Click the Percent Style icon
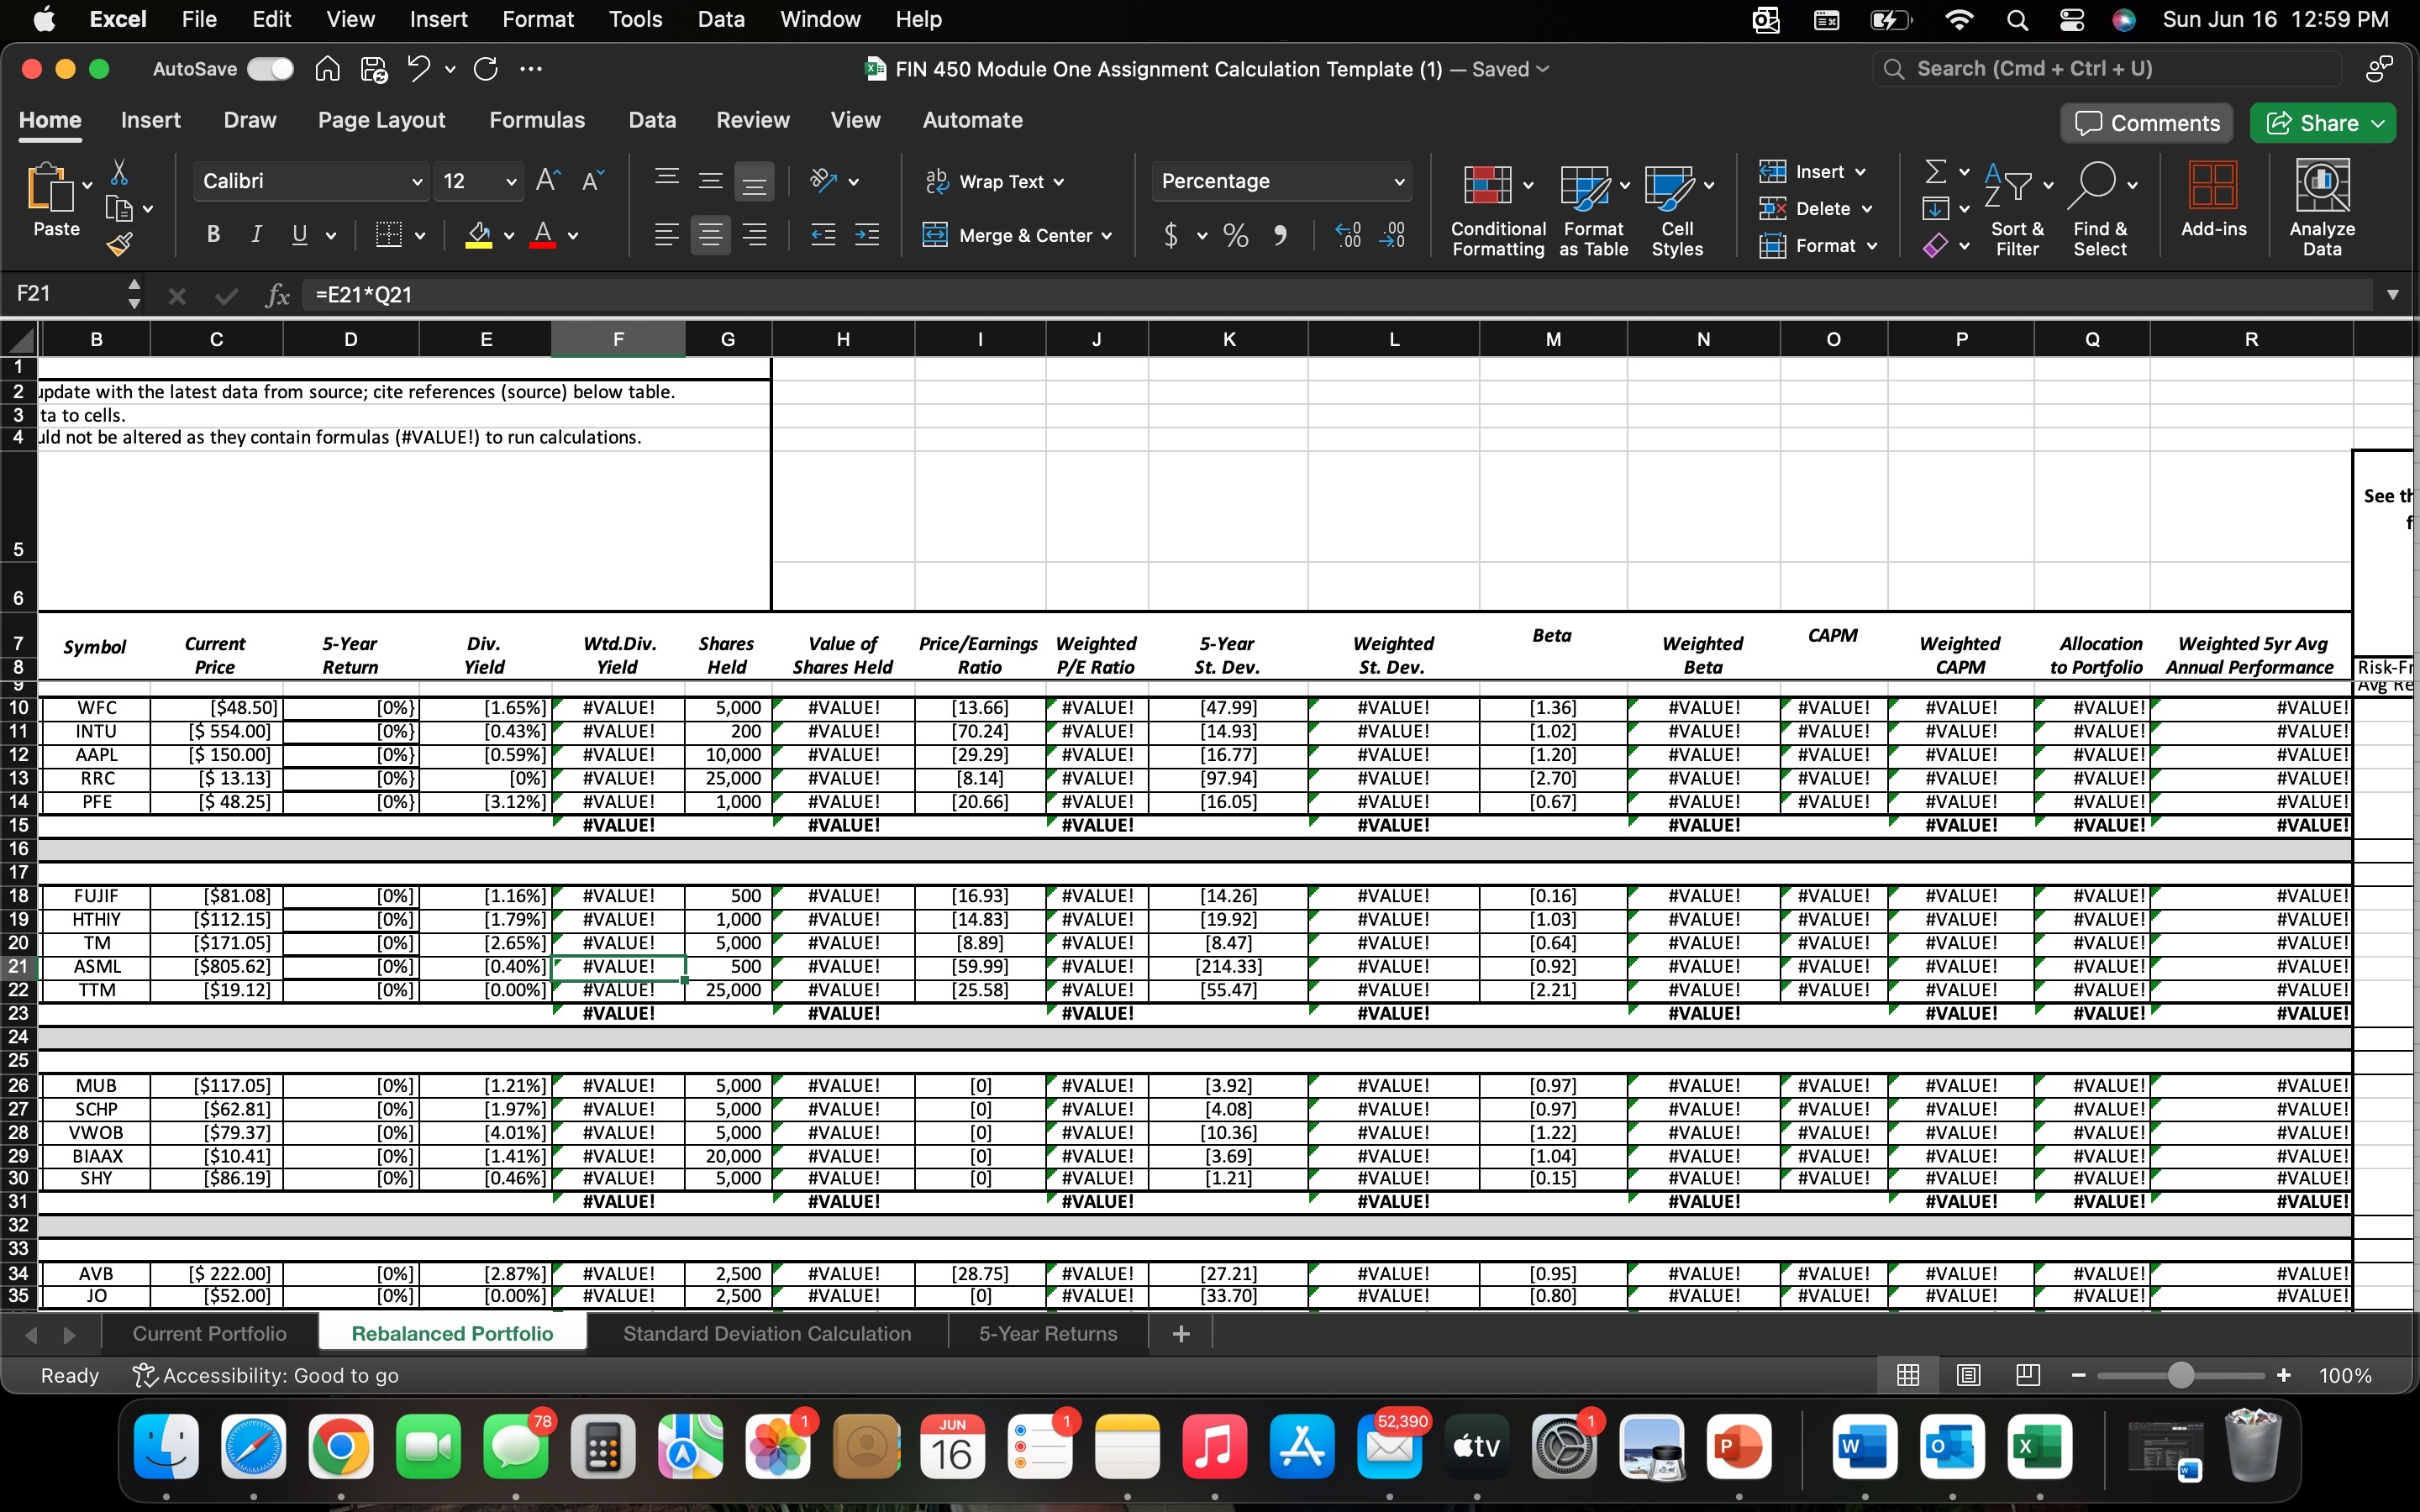 [1236, 236]
